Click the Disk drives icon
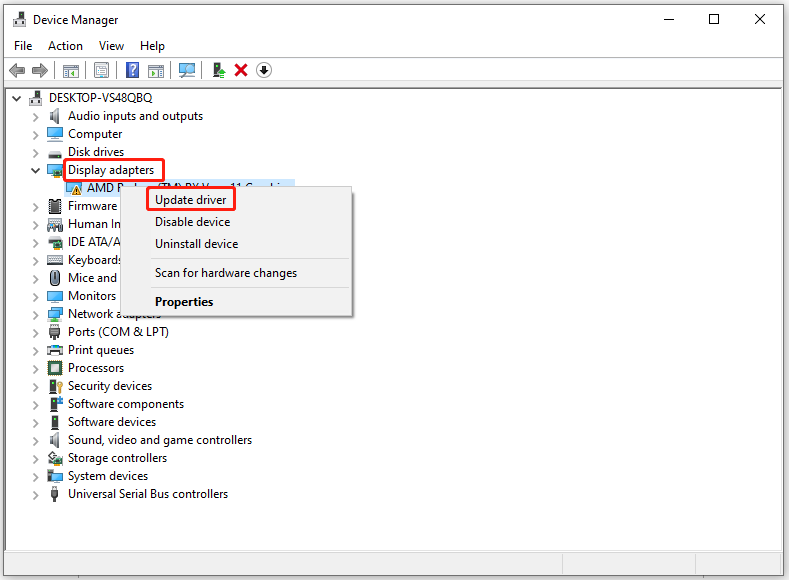789x580 pixels. [x=55, y=153]
